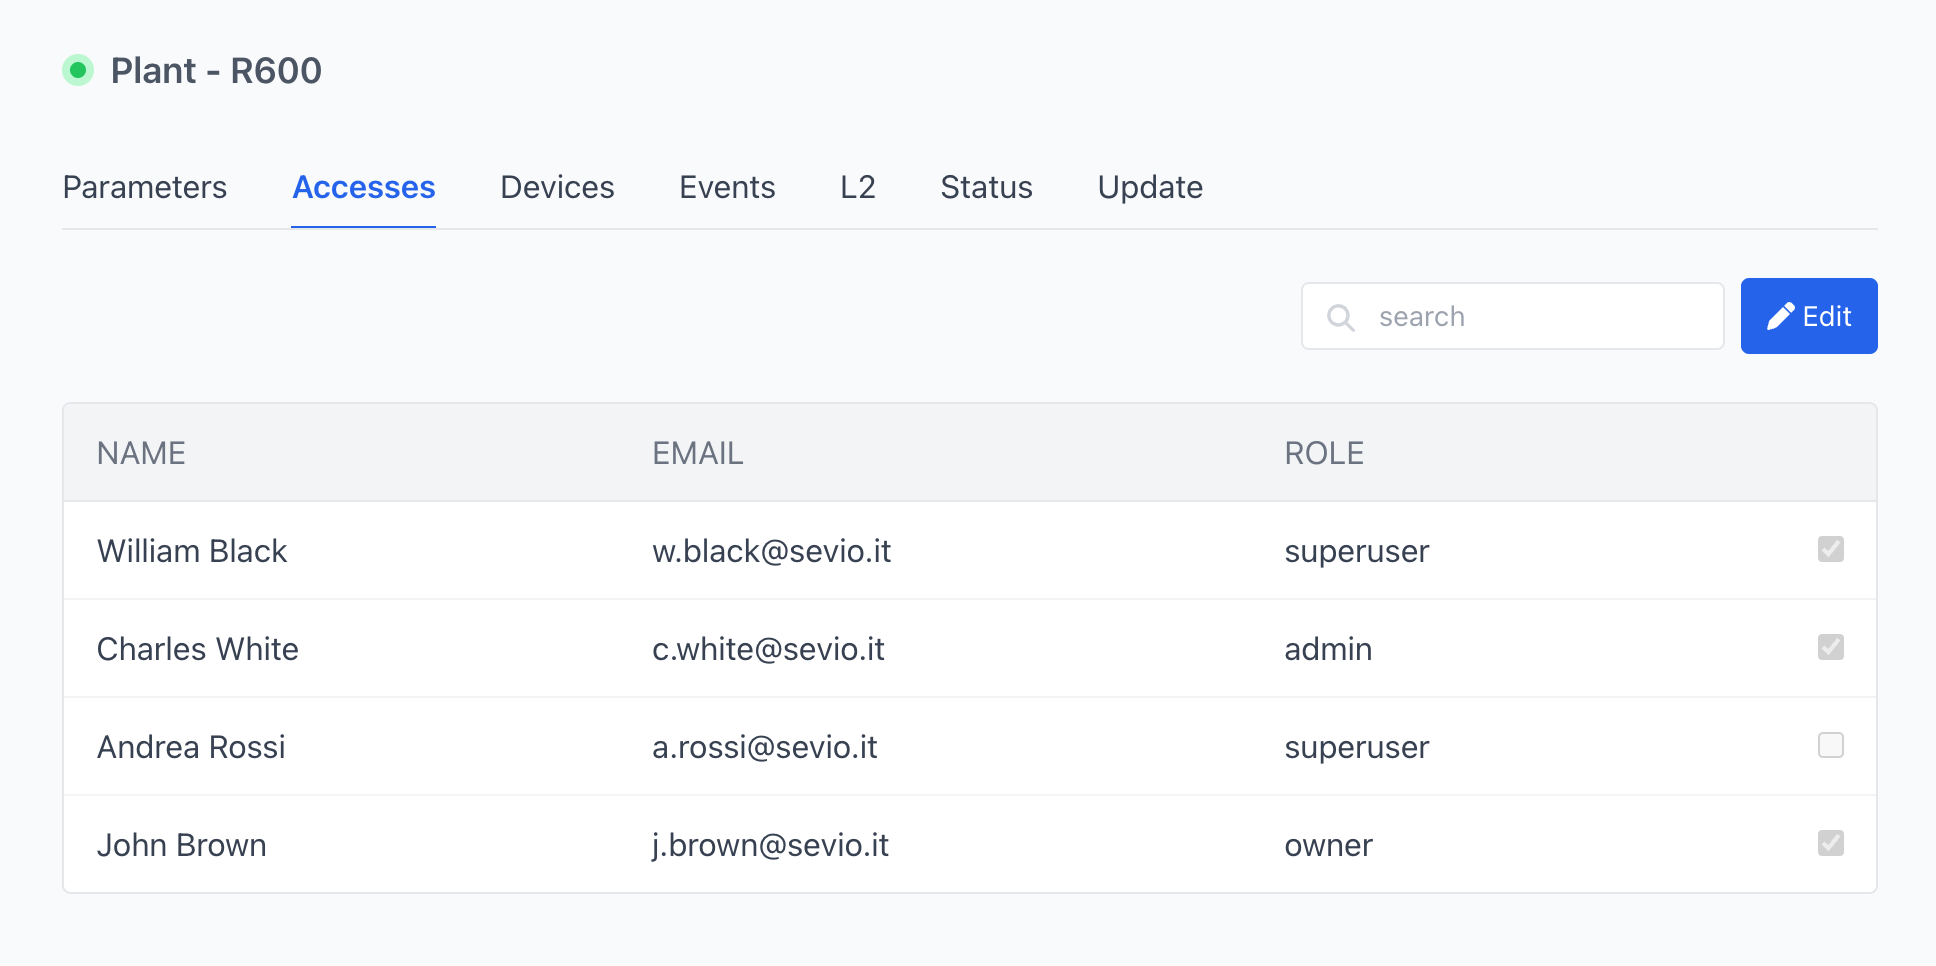Select the Accesses tab
1936x966 pixels.
coord(364,188)
